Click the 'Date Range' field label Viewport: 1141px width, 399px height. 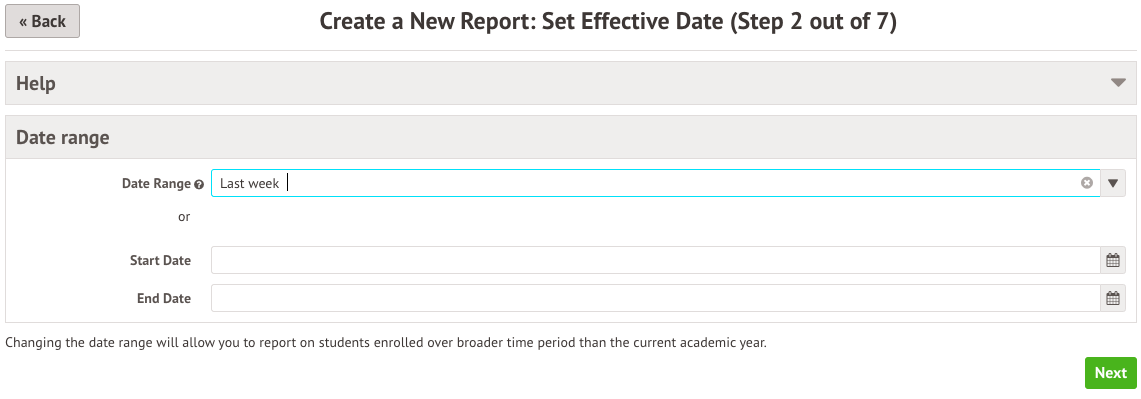[x=156, y=184]
